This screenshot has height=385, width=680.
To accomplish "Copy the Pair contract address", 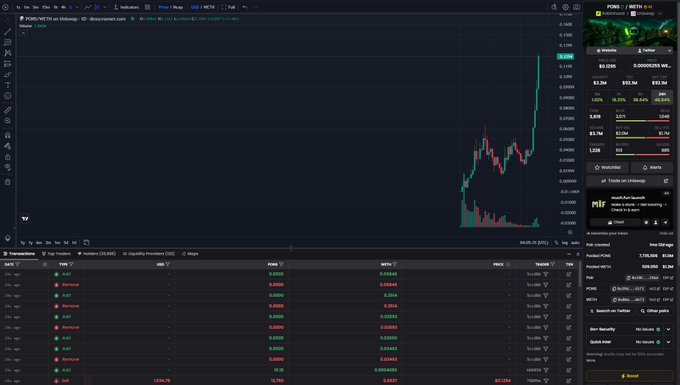I will coord(643,277).
